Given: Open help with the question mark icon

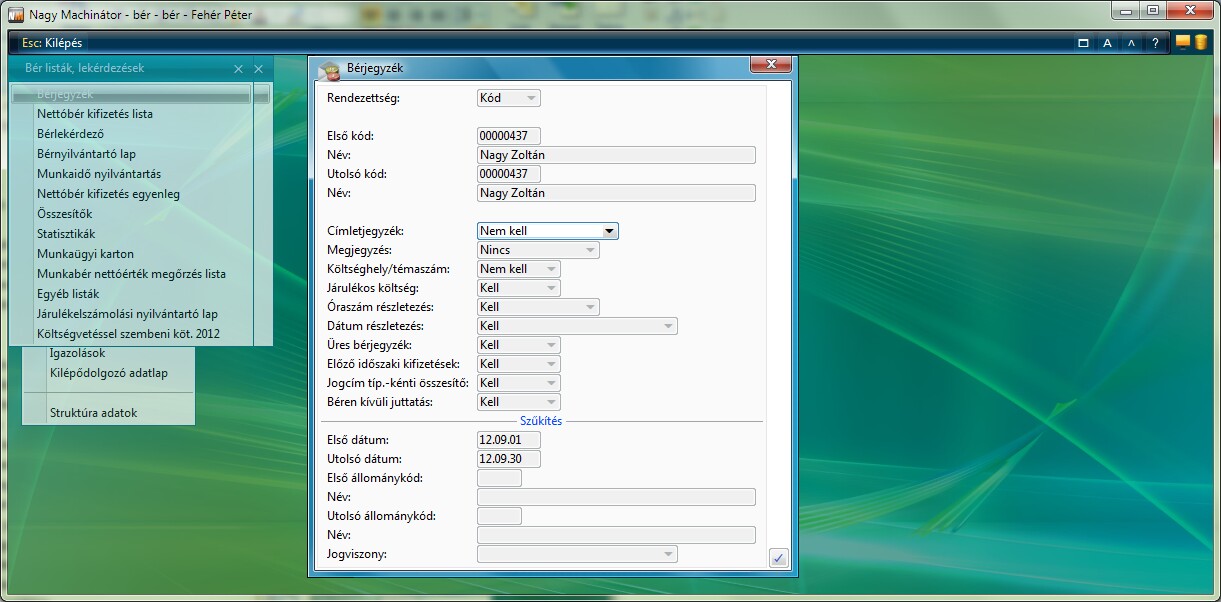Looking at the screenshot, I should coord(1155,43).
